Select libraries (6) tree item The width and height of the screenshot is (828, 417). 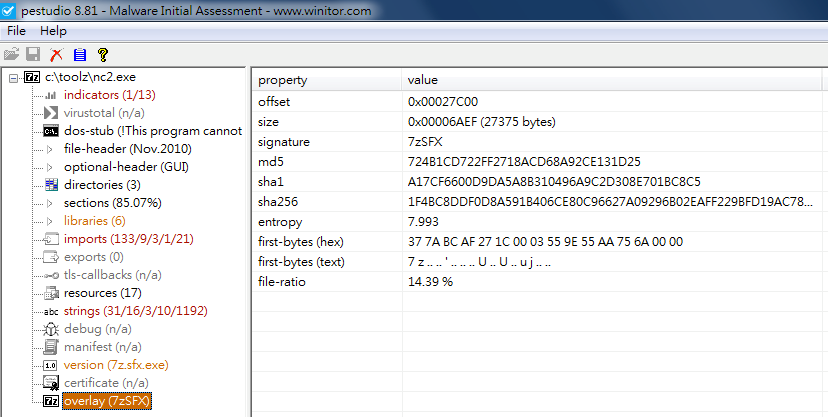[95, 221]
